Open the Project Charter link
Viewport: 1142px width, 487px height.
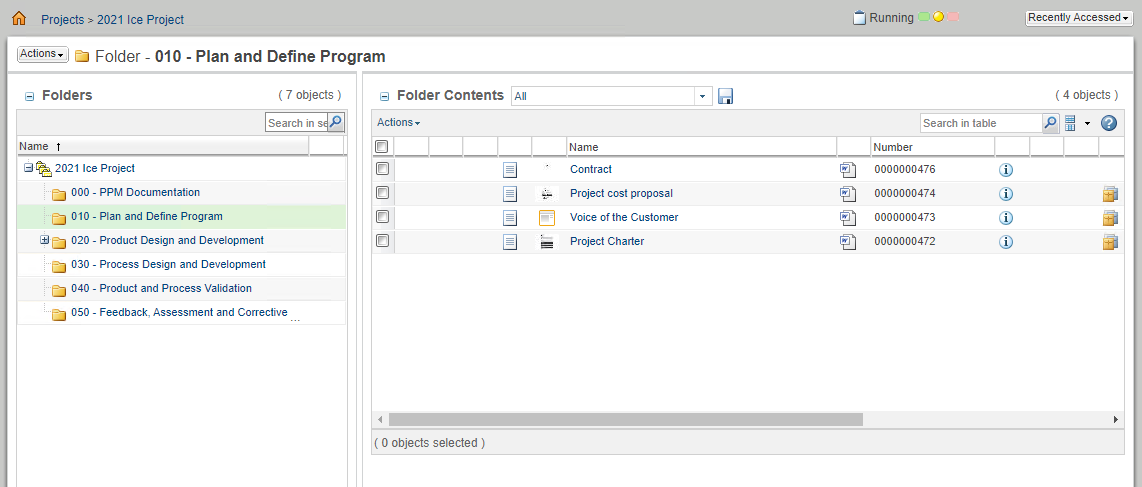pos(607,241)
